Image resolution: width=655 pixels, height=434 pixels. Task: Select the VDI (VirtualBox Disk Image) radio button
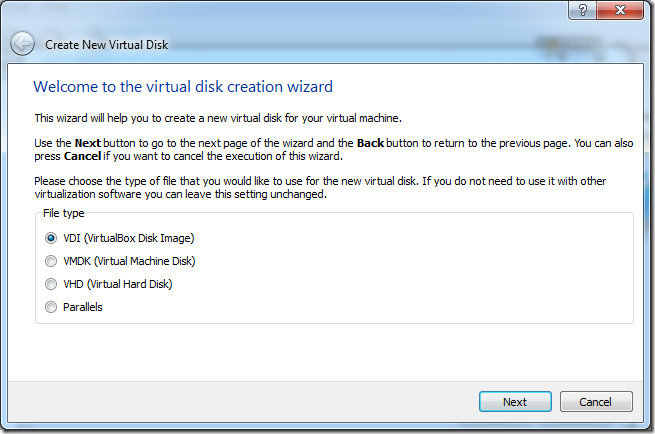point(51,238)
